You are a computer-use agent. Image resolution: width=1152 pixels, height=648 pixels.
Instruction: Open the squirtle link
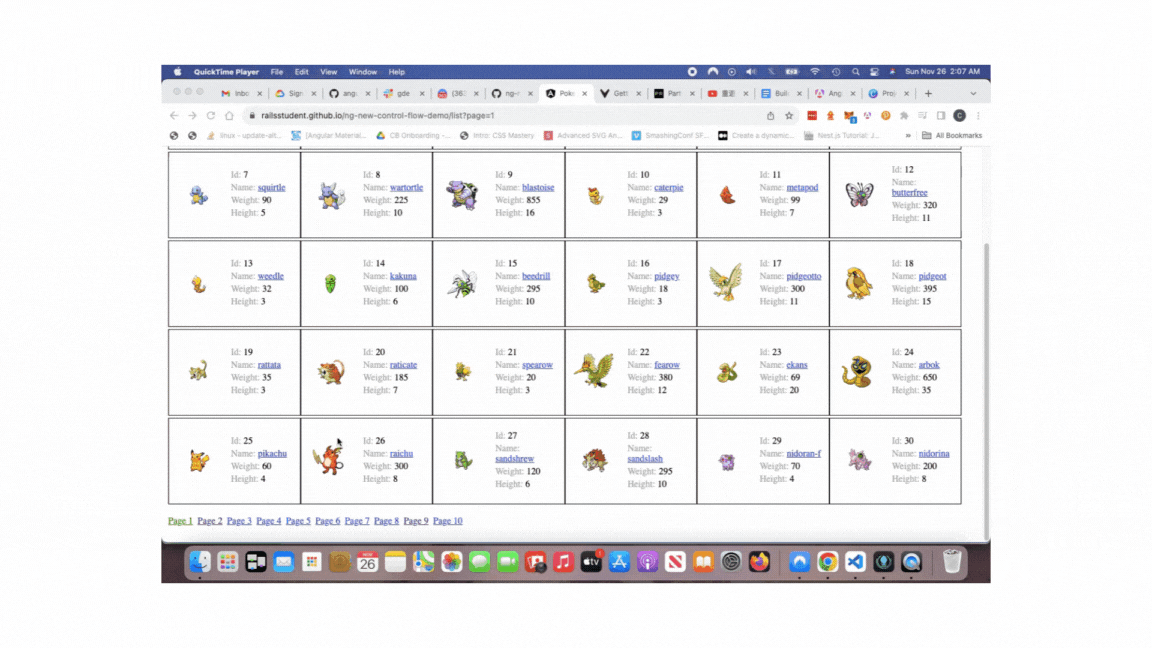click(x=271, y=187)
